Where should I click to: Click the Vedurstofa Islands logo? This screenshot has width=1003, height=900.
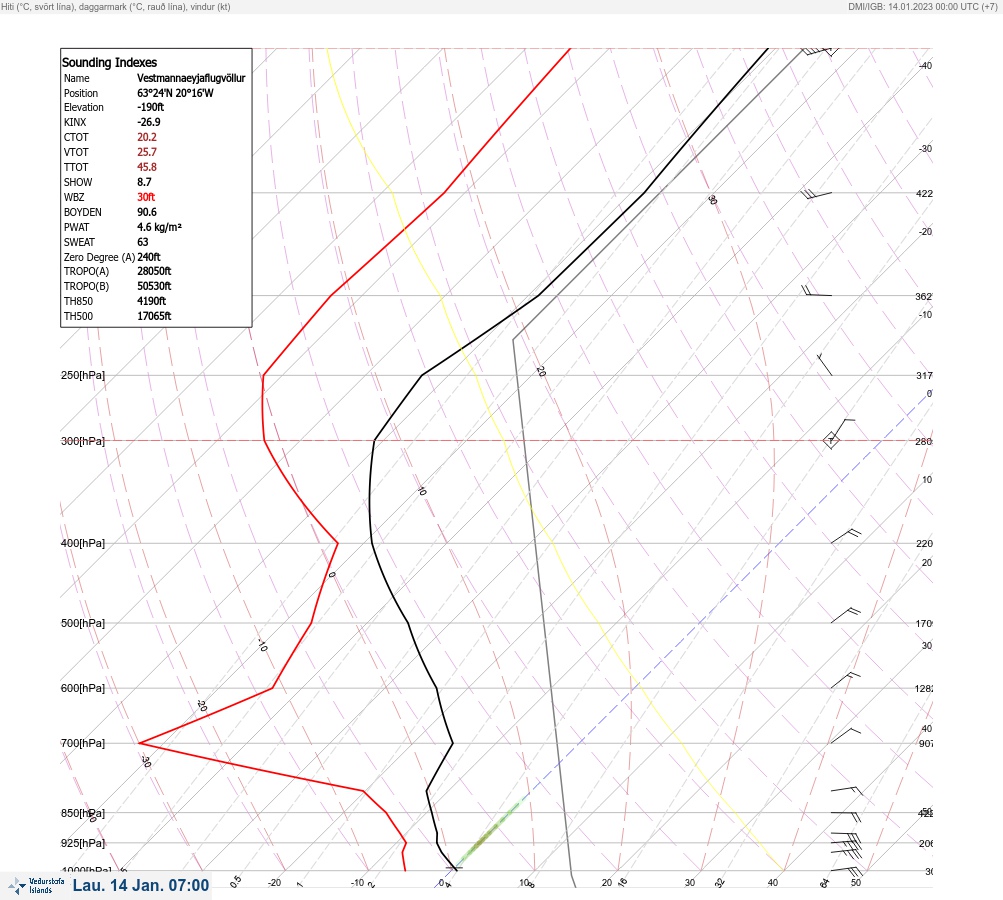pos(36,886)
